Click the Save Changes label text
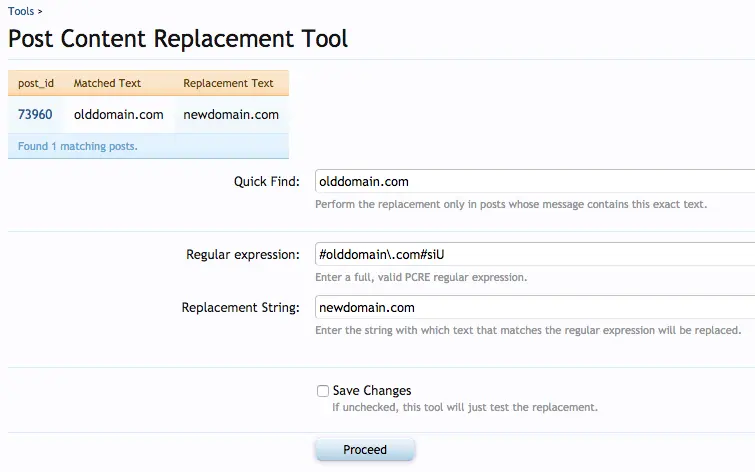This screenshot has height=472, width=755. (x=372, y=391)
